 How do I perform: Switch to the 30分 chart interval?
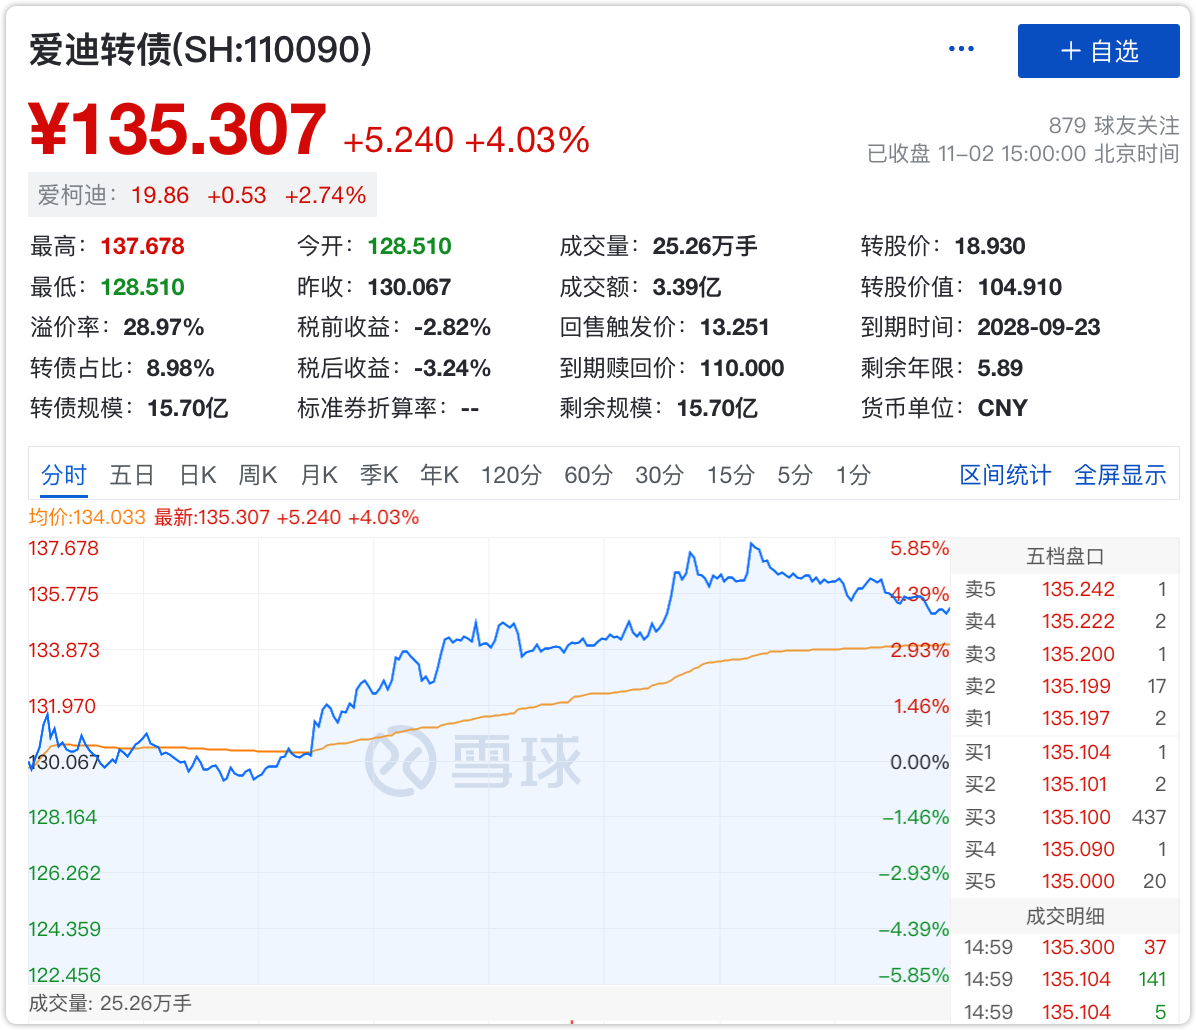tap(659, 475)
